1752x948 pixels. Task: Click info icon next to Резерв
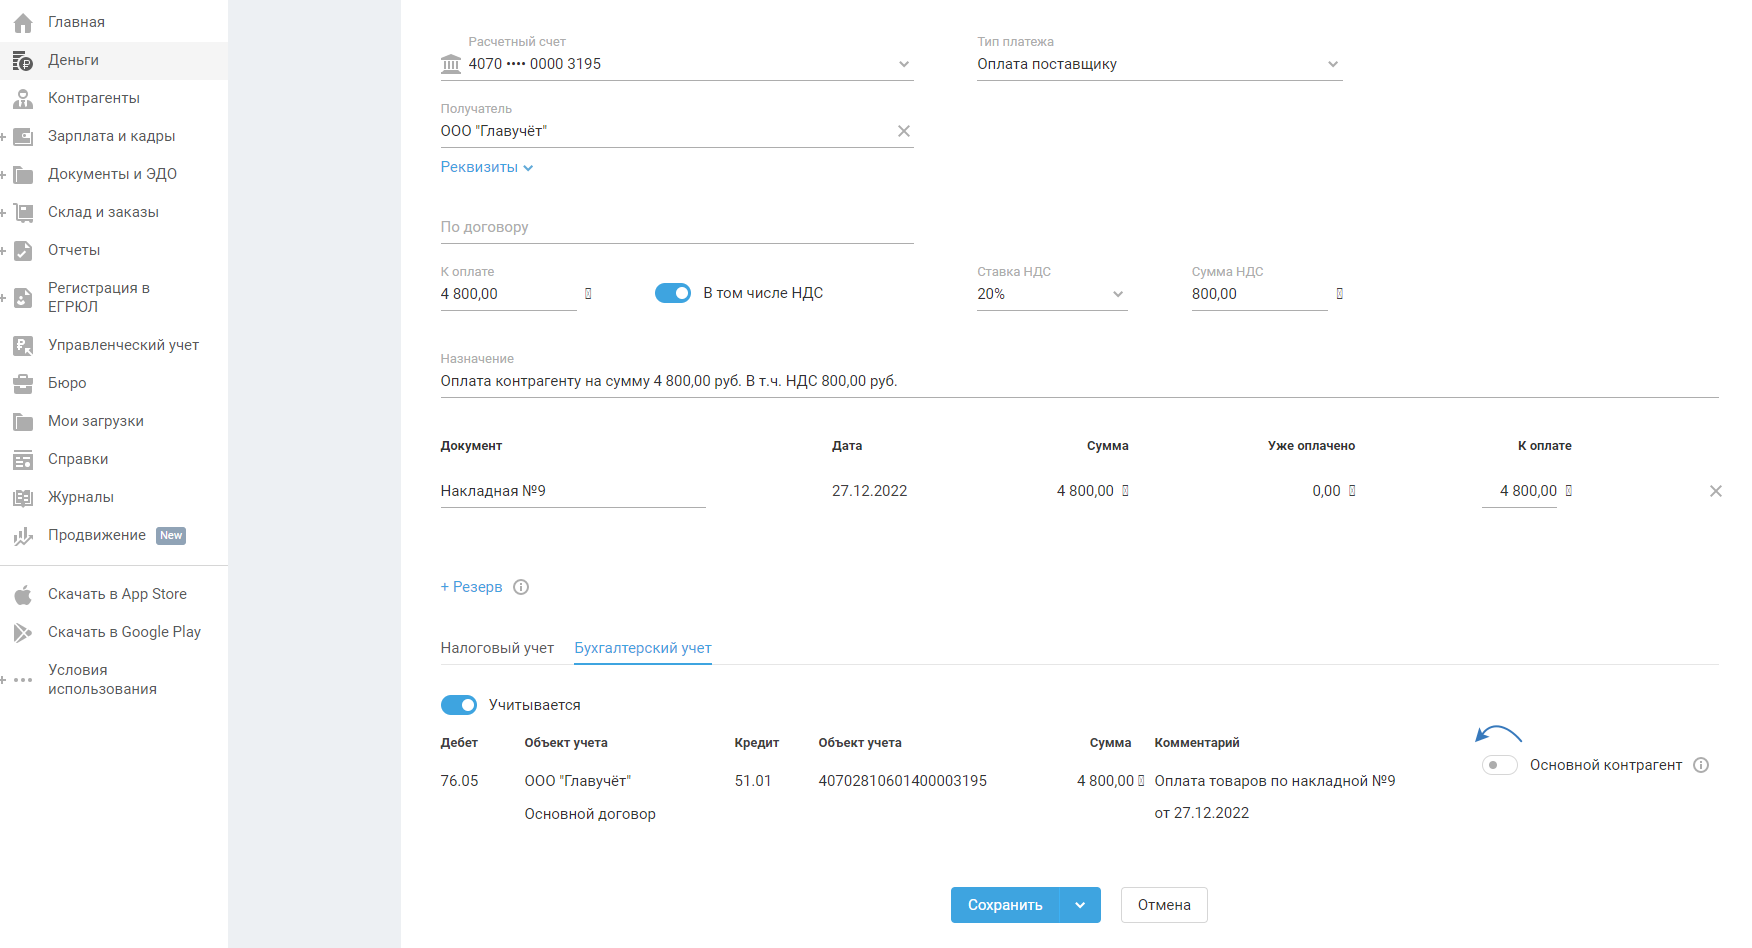[521, 587]
